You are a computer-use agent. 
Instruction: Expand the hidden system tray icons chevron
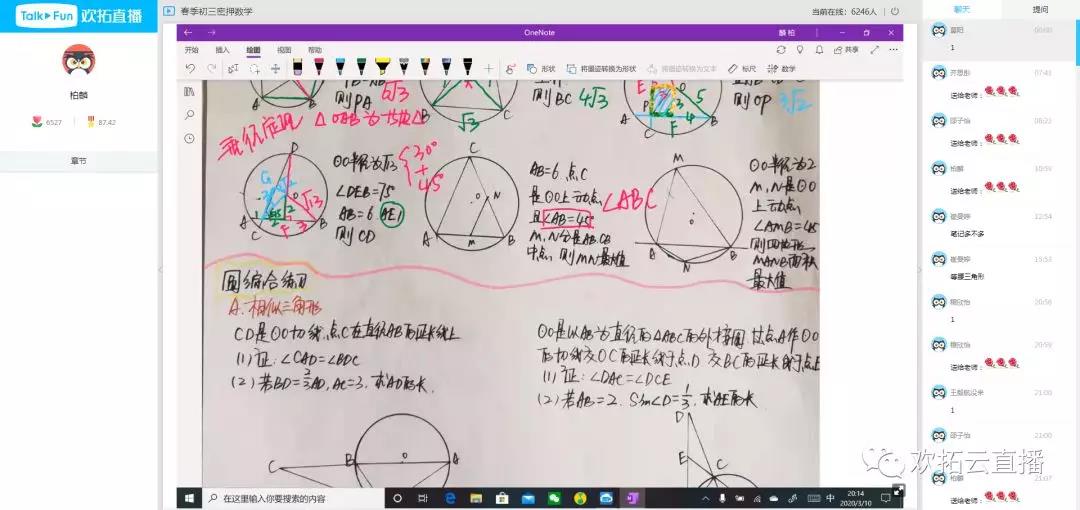point(706,497)
